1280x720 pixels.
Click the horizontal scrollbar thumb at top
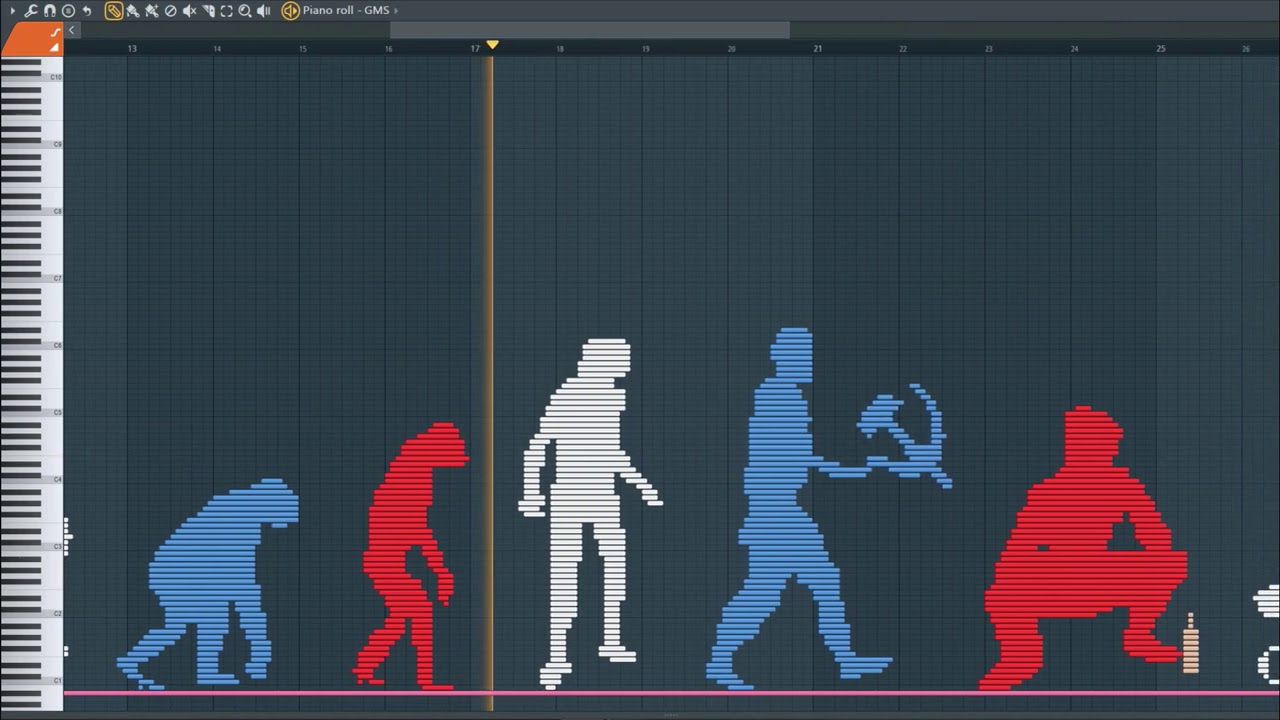[x=590, y=30]
